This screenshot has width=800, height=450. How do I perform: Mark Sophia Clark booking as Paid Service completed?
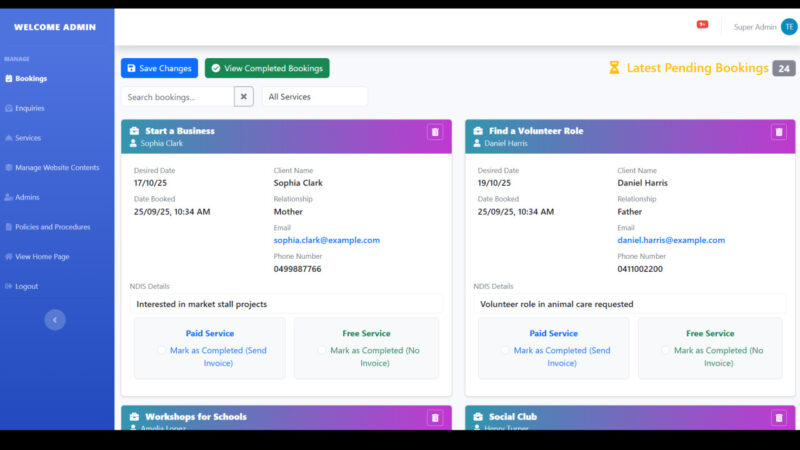pyautogui.click(x=162, y=351)
